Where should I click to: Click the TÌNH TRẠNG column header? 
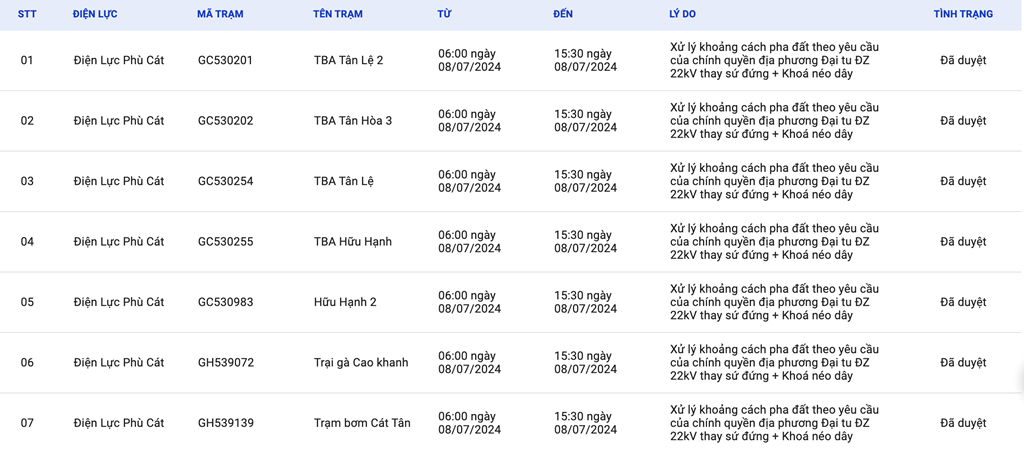pyautogui.click(x=963, y=14)
